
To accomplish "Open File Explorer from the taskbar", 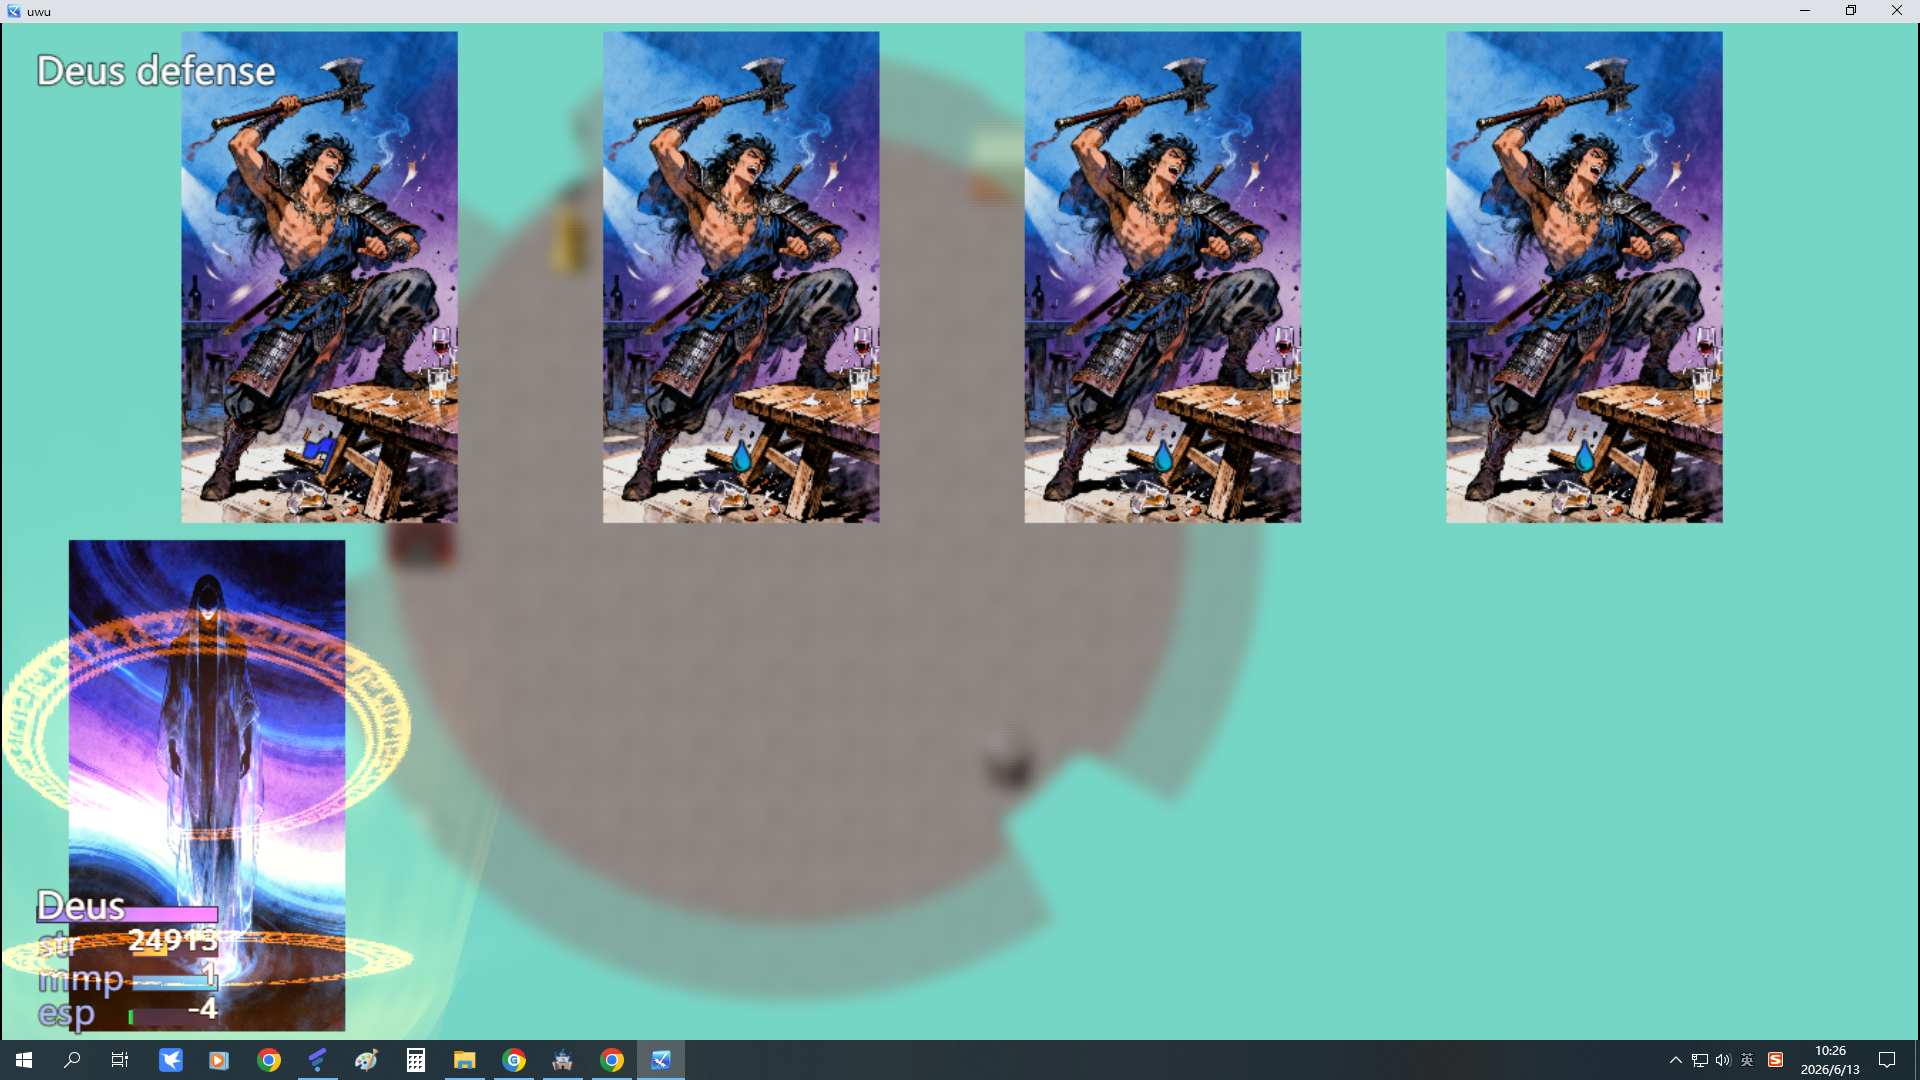I will (x=465, y=1060).
